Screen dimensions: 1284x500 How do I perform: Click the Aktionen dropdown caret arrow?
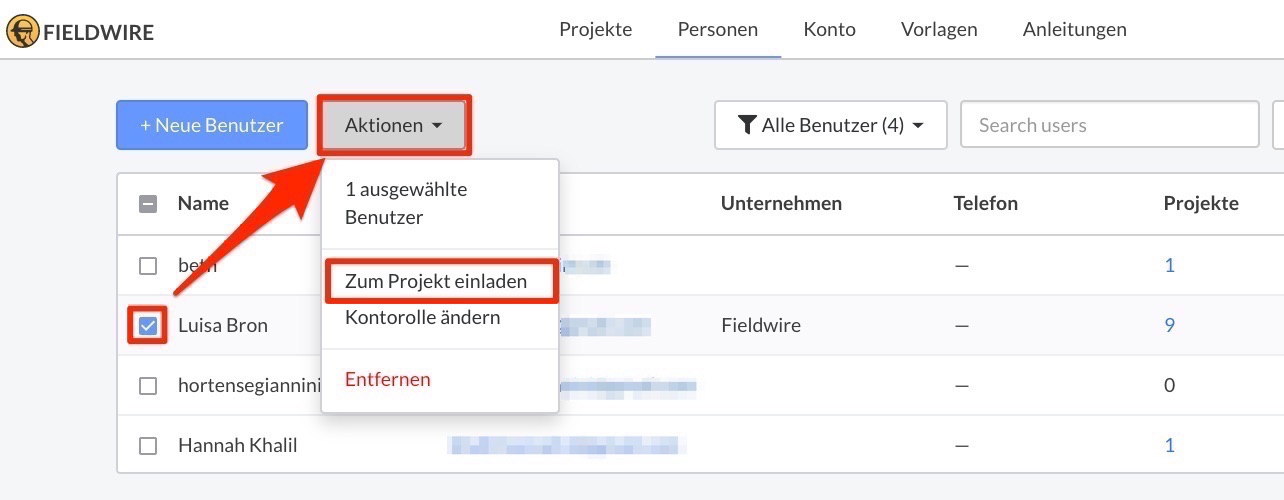(437, 126)
